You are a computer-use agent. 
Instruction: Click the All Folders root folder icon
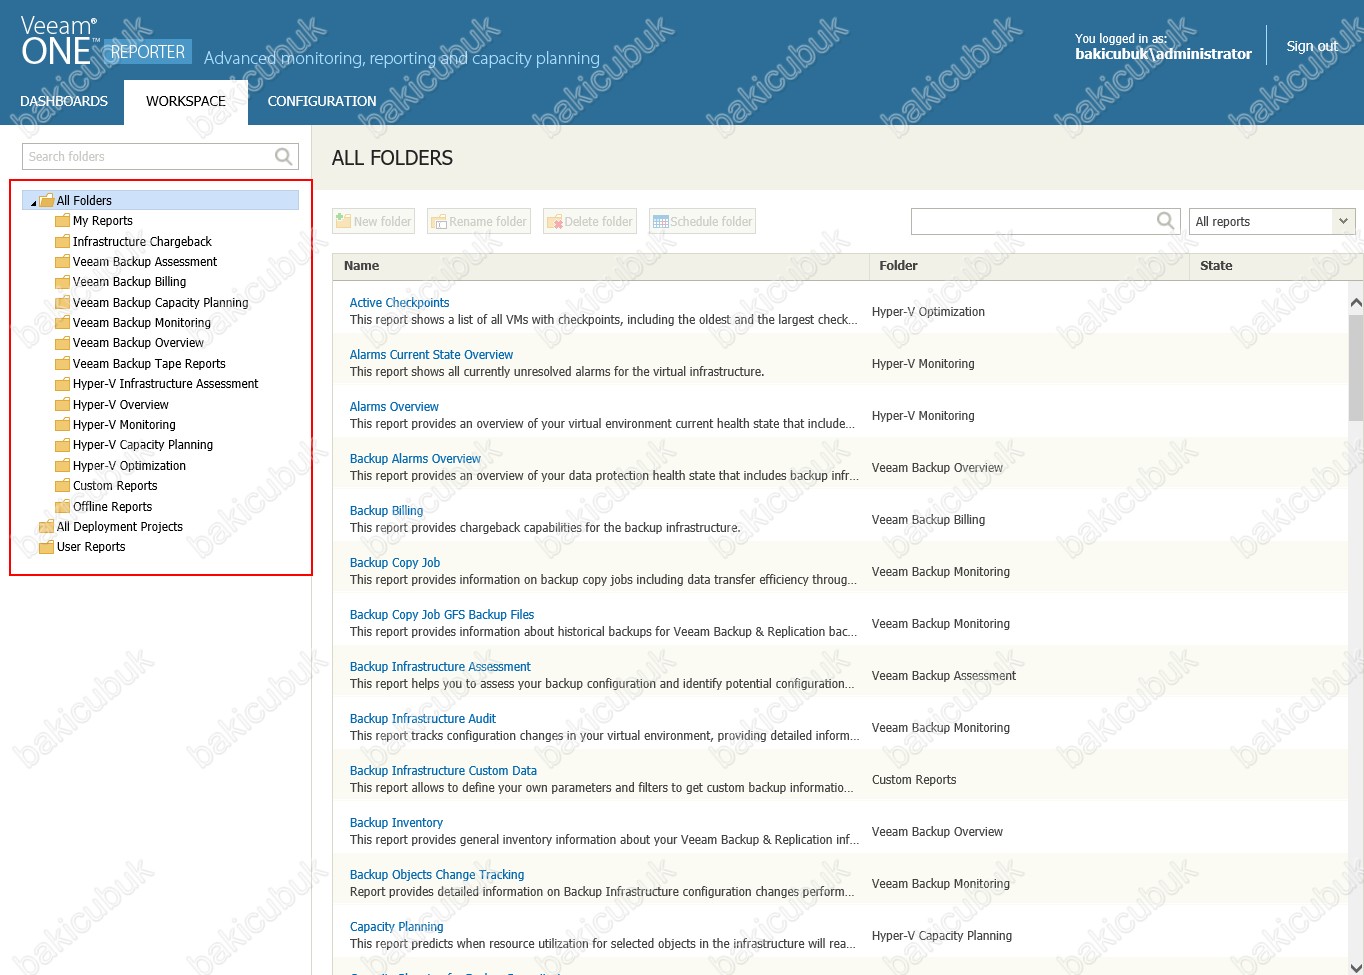[46, 200]
